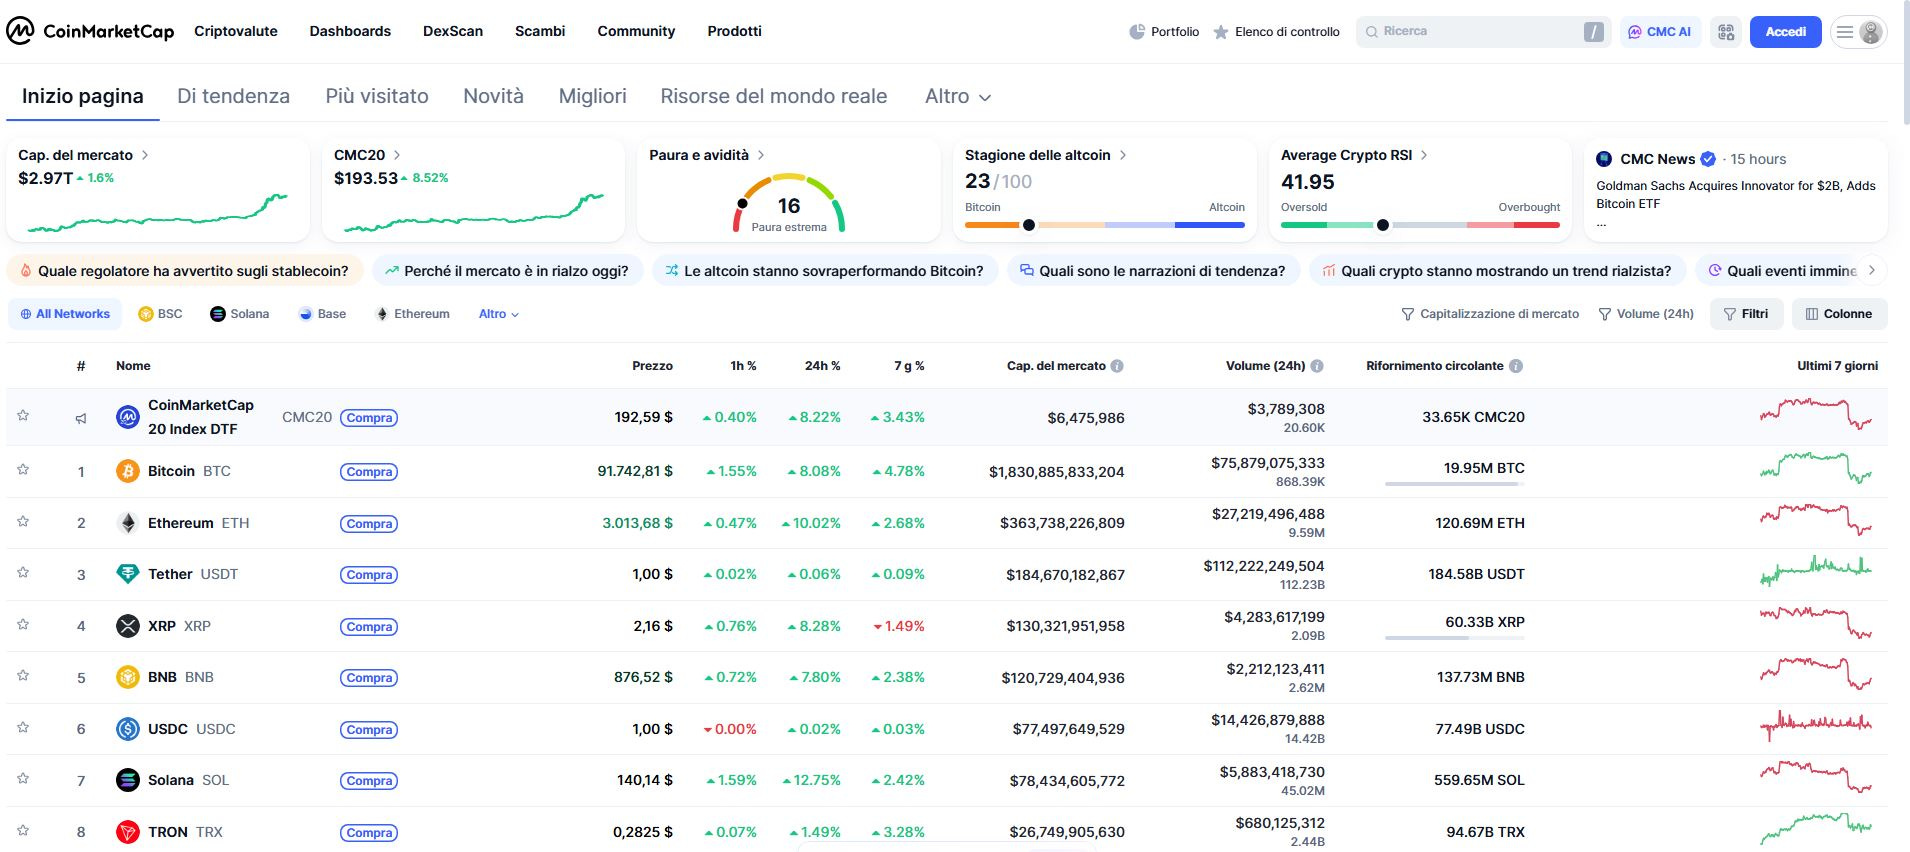Open Colonne button
The height and width of the screenshot is (852, 1910).
pos(1839,314)
